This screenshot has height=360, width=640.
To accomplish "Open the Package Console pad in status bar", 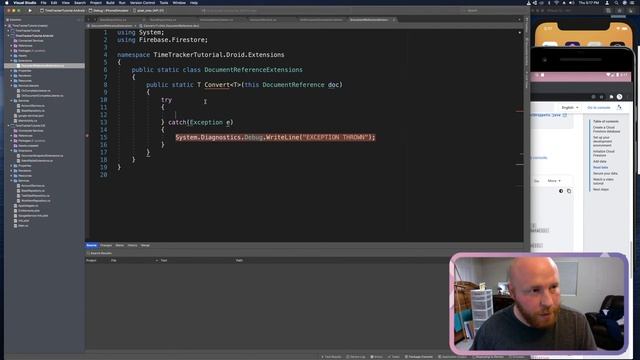I will coord(419,357).
